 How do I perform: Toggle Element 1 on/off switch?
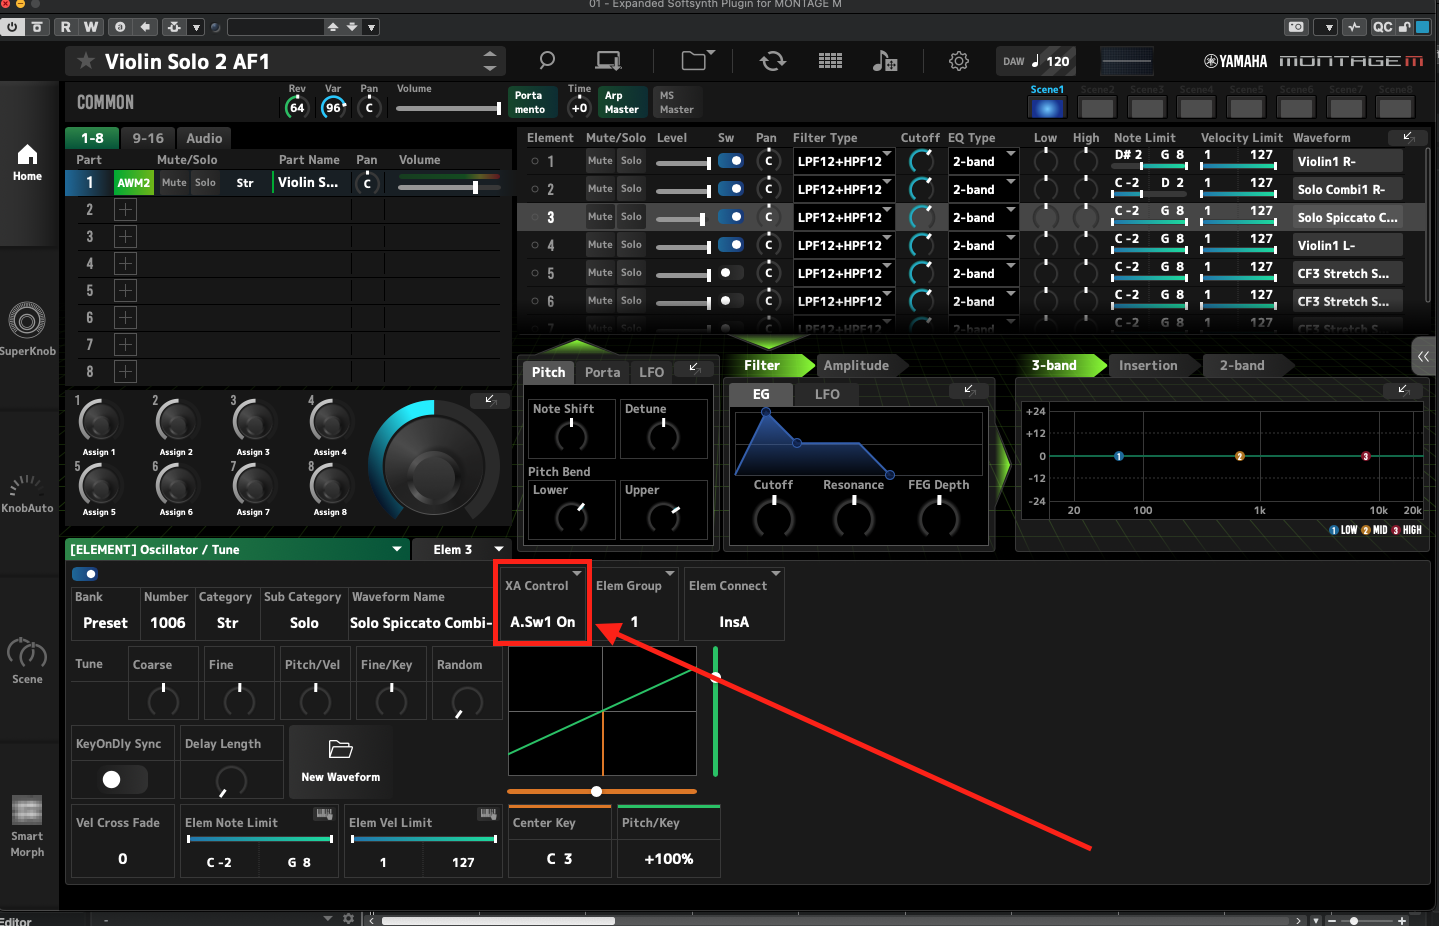coord(731,161)
